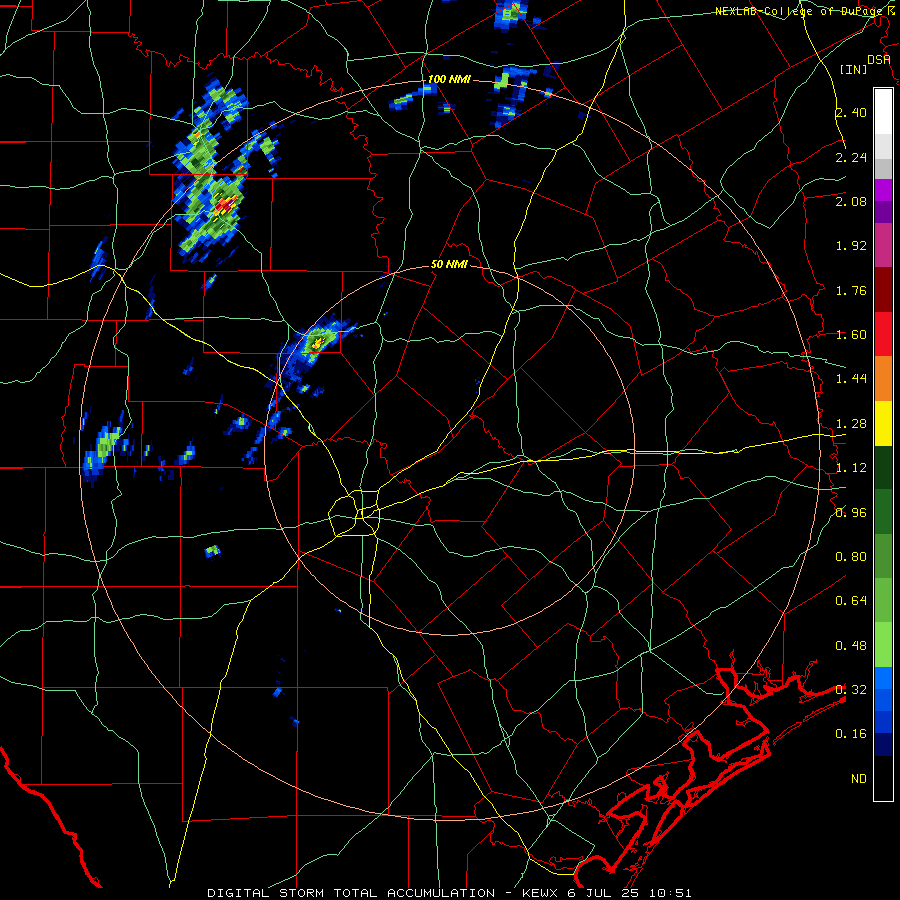900x900 pixels.
Task: Click the yellow-cored storm cell by the 50 NMI ring
Action: coord(317,344)
